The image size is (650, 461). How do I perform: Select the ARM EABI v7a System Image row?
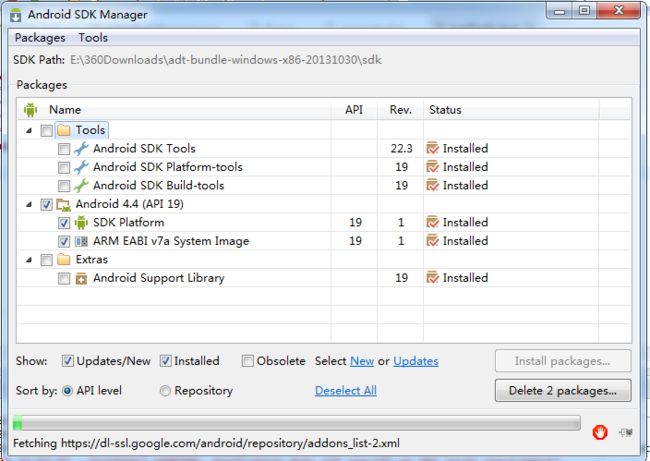(324, 241)
